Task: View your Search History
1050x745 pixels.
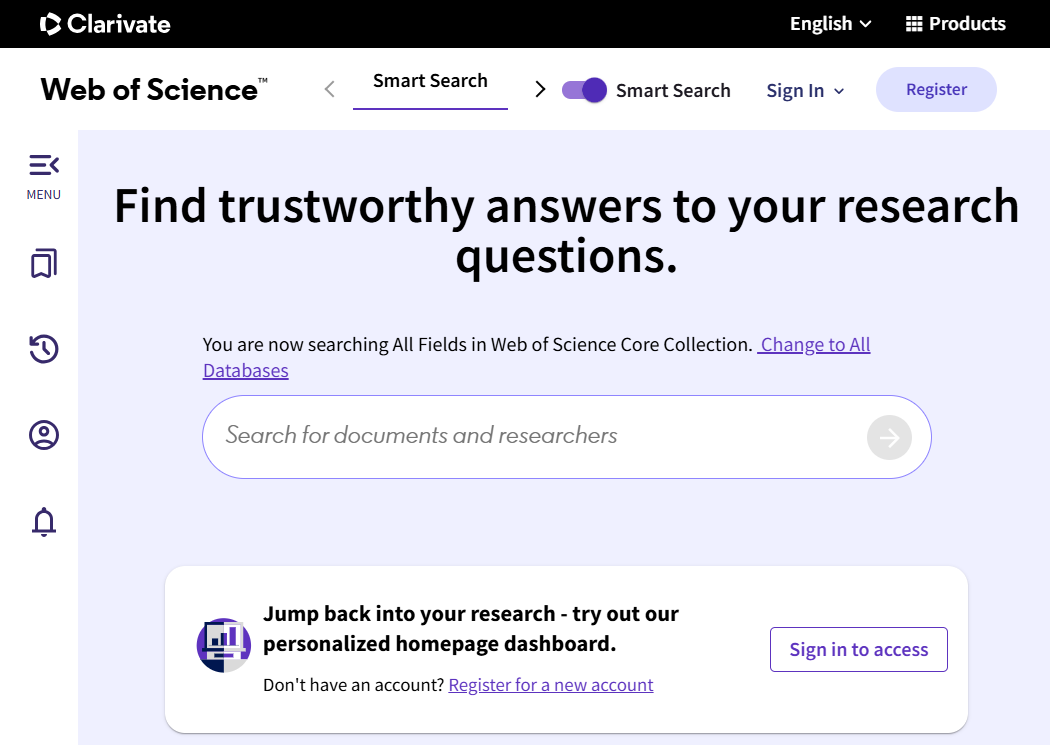Action: tap(43, 349)
